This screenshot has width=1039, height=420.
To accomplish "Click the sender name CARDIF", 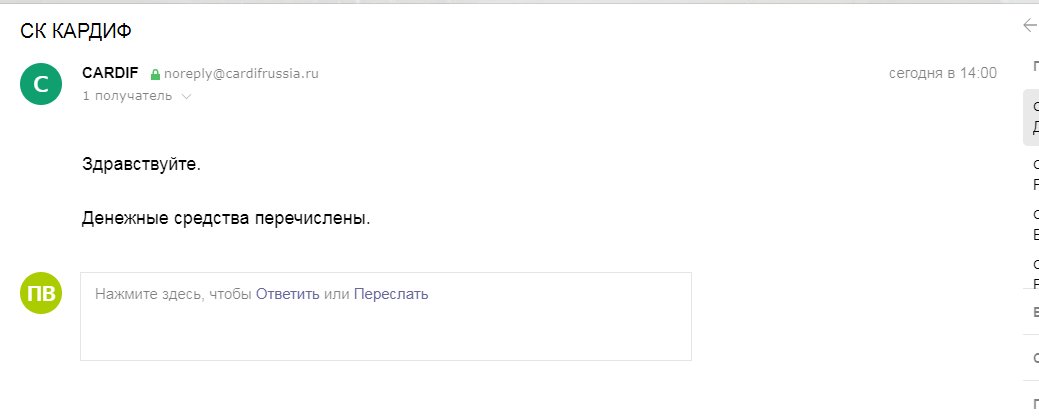I will (x=110, y=74).
